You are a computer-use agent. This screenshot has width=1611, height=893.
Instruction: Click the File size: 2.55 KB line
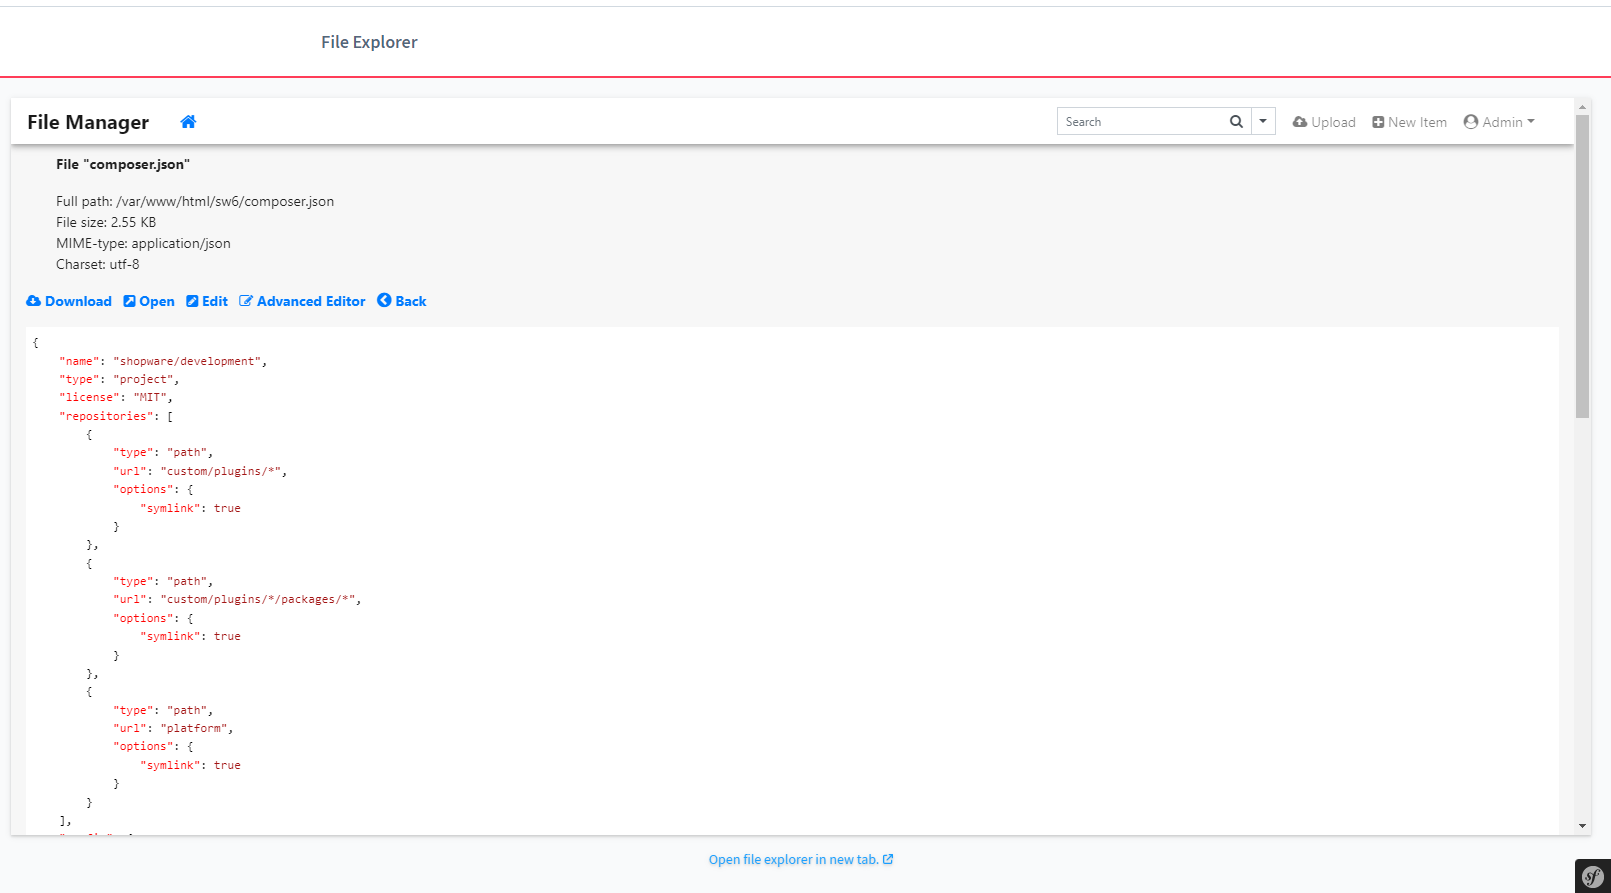pos(106,222)
